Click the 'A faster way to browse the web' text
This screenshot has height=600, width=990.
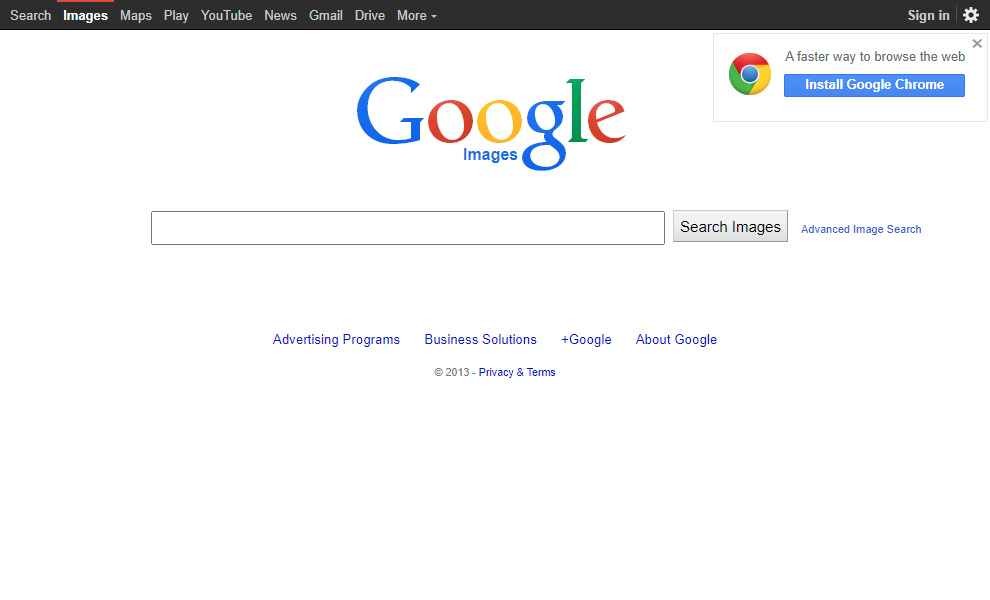[875, 57]
